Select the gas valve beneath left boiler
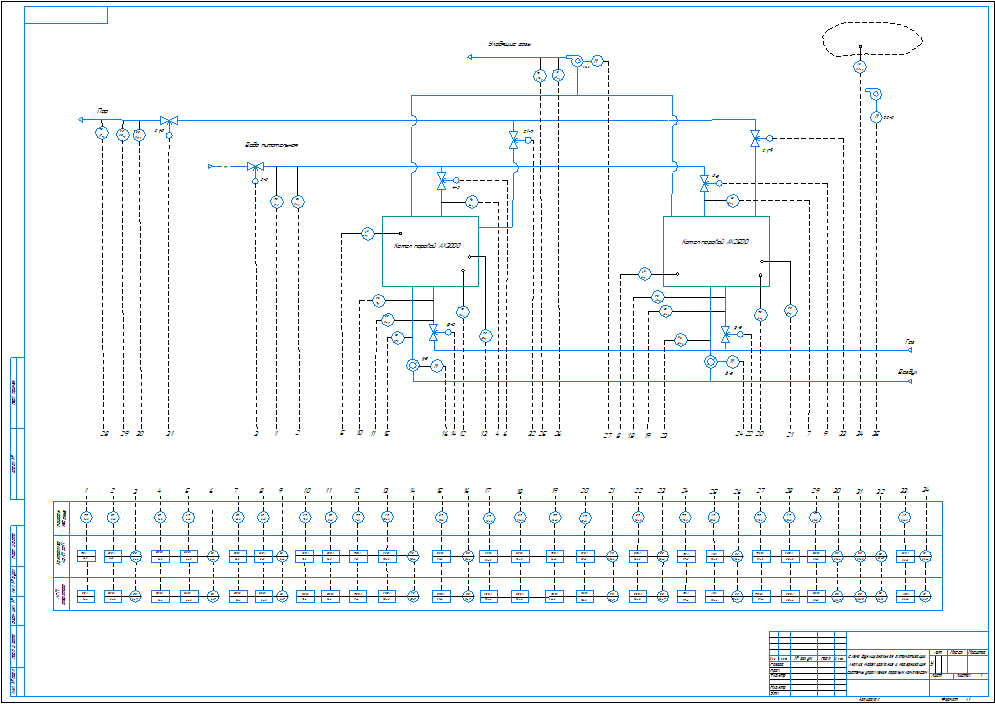Image resolution: width=995 pixels, height=704 pixels. point(433,330)
